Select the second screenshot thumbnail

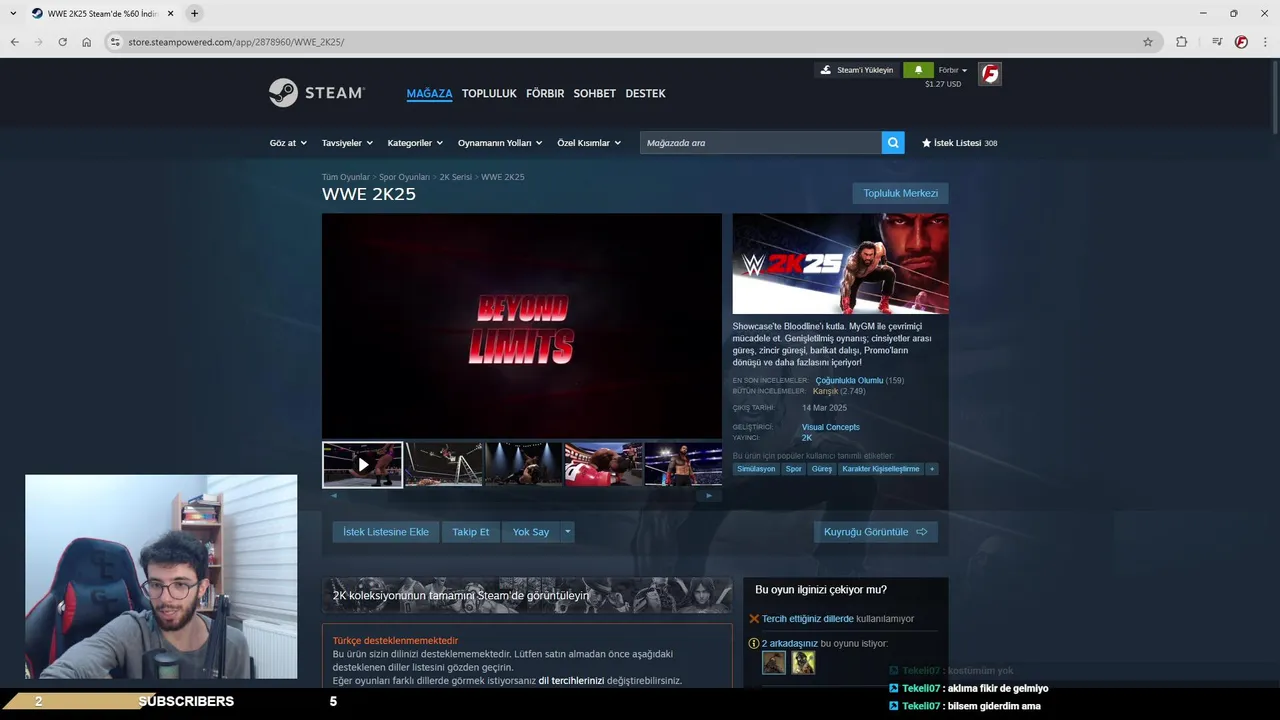point(443,464)
